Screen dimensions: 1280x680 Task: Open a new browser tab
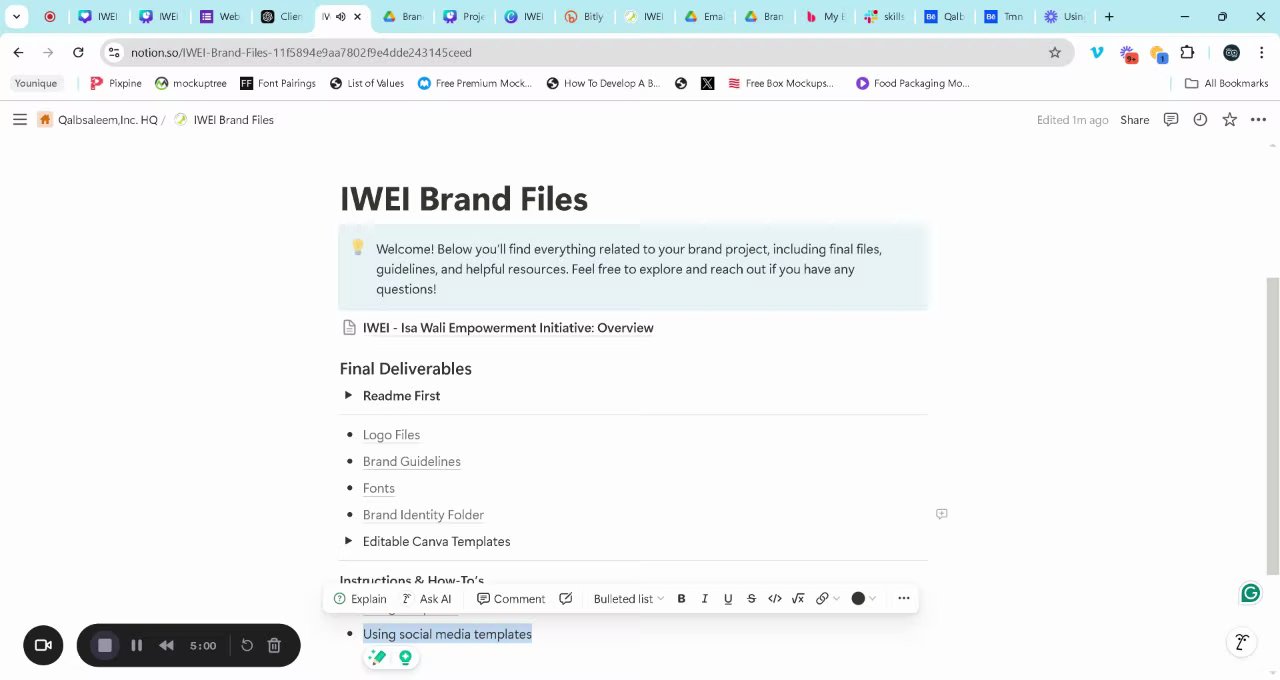pos(1109,17)
